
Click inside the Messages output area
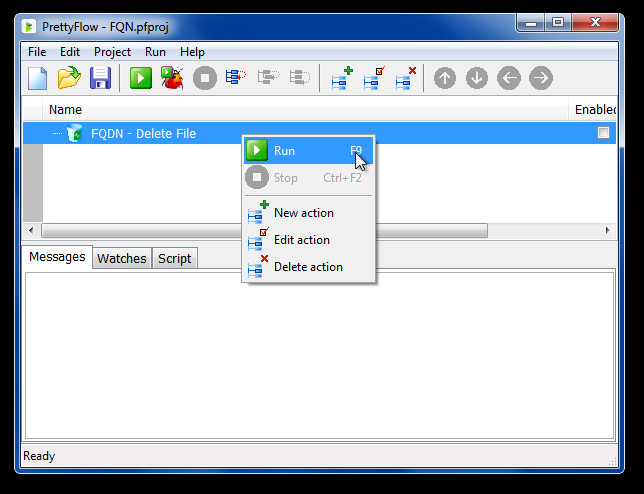[x=320, y=356]
